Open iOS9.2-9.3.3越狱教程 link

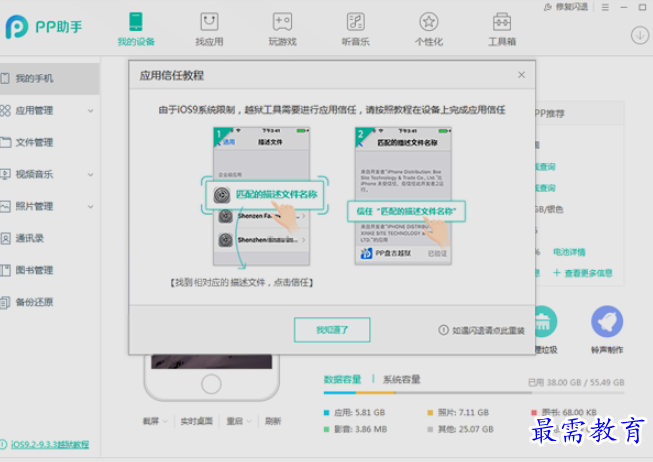pos(50,445)
